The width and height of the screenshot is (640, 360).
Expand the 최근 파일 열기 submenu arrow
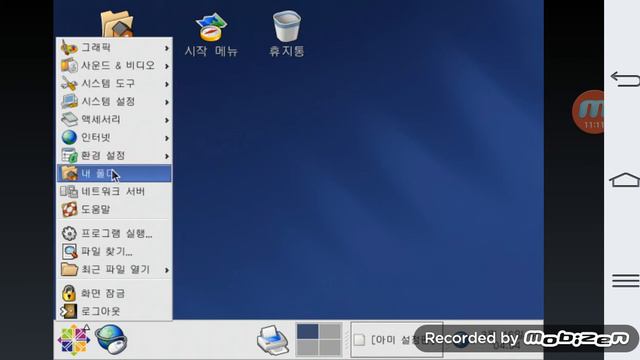(x=167, y=270)
